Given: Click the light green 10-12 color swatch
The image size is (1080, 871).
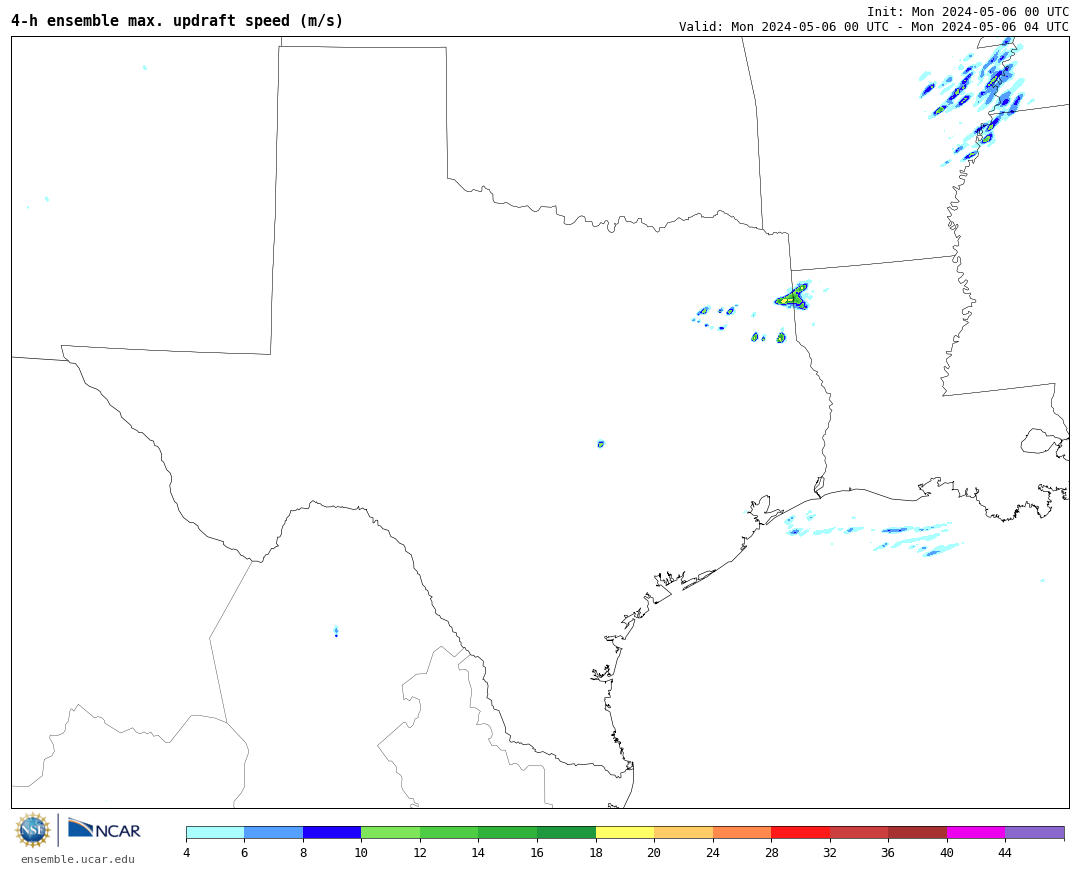Looking at the screenshot, I should click(x=391, y=832).
